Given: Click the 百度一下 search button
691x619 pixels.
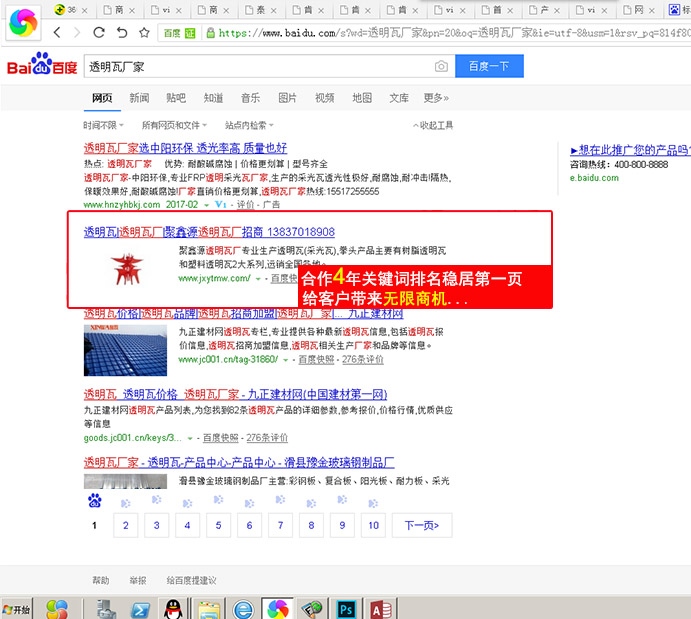Looking at the screenshot, I should pos(489,66).
